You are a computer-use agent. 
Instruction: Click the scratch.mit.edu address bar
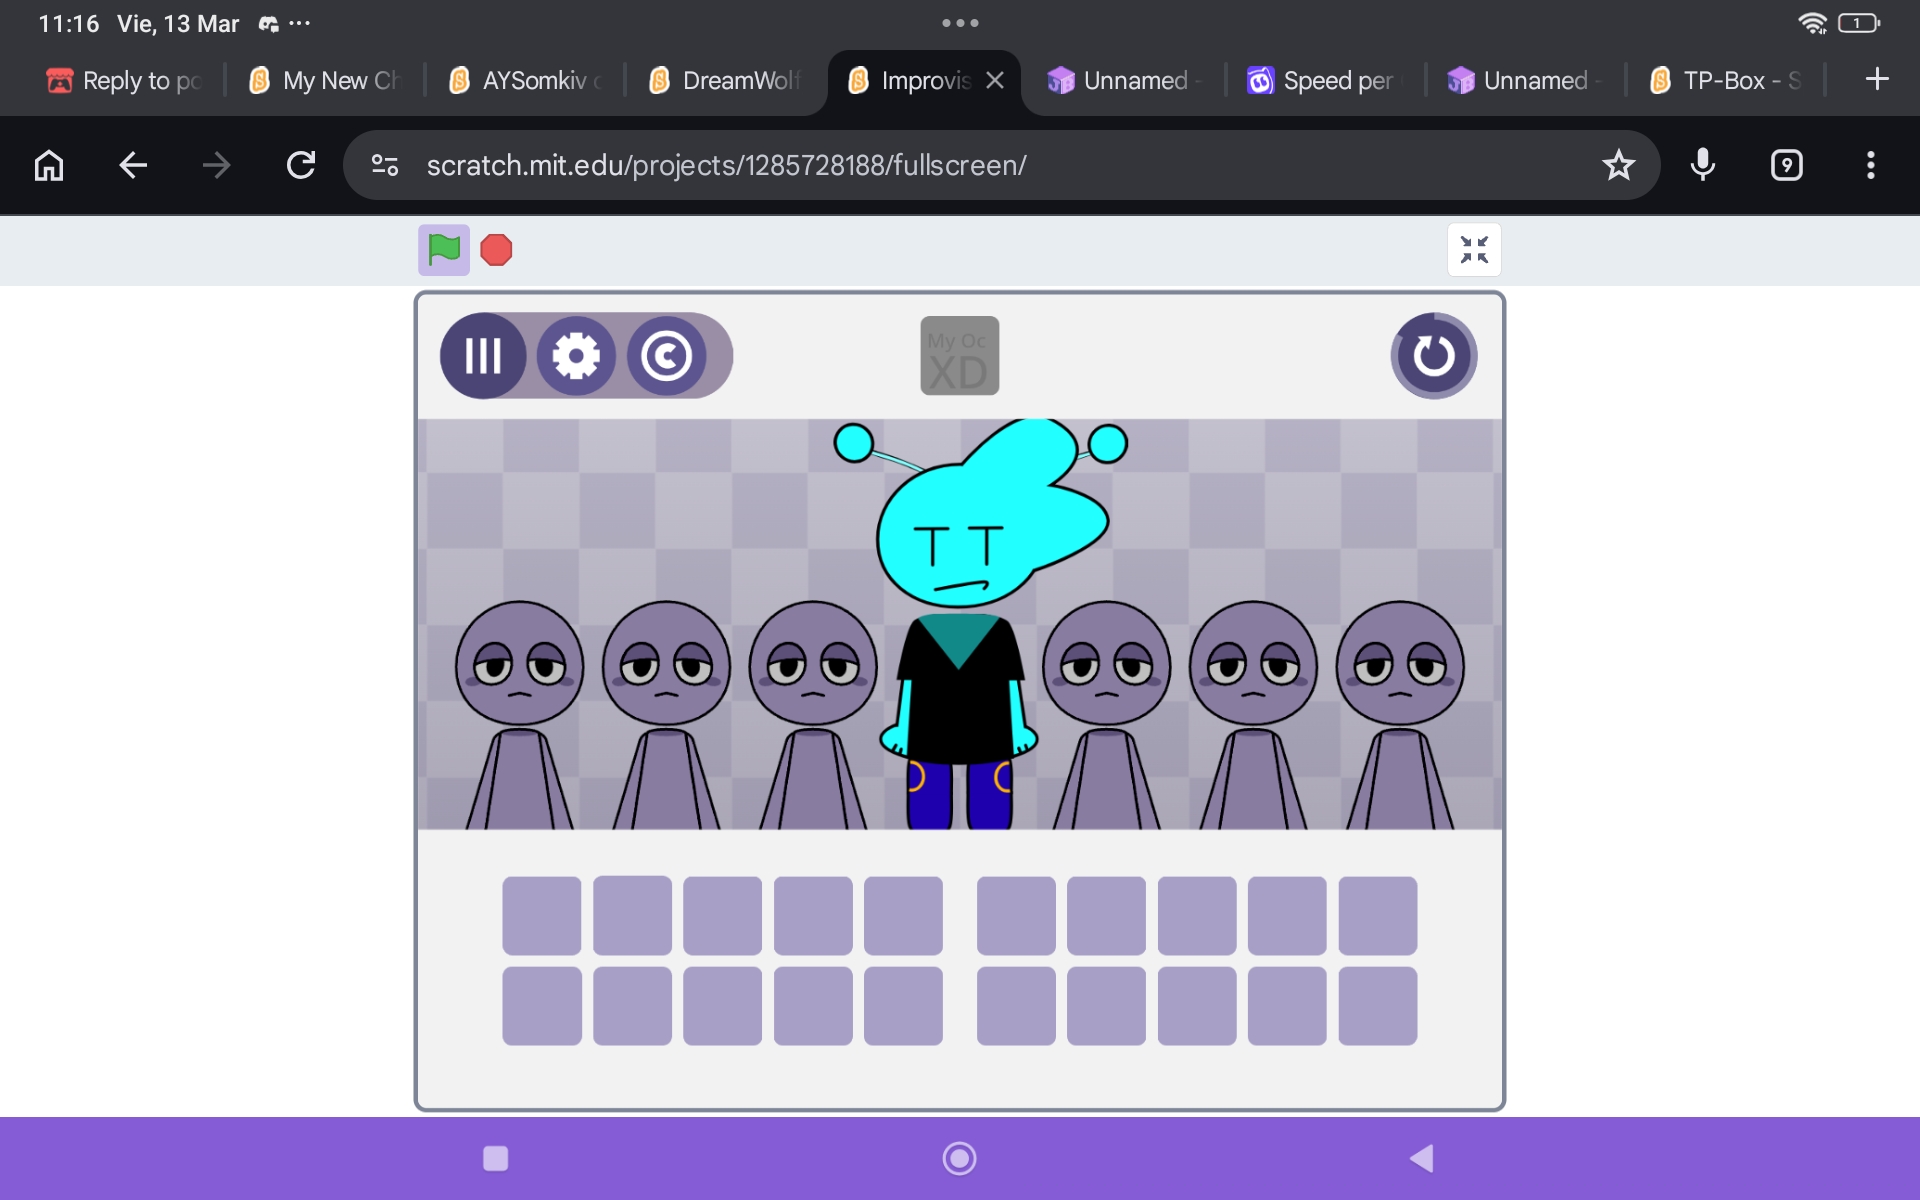tap(900, 165)
